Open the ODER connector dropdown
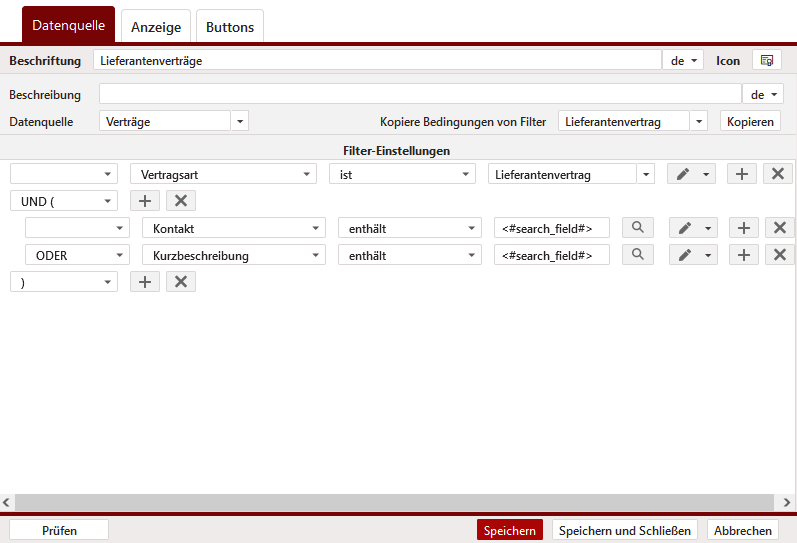This screenshot has width=797, height=543. coord(77,255)
